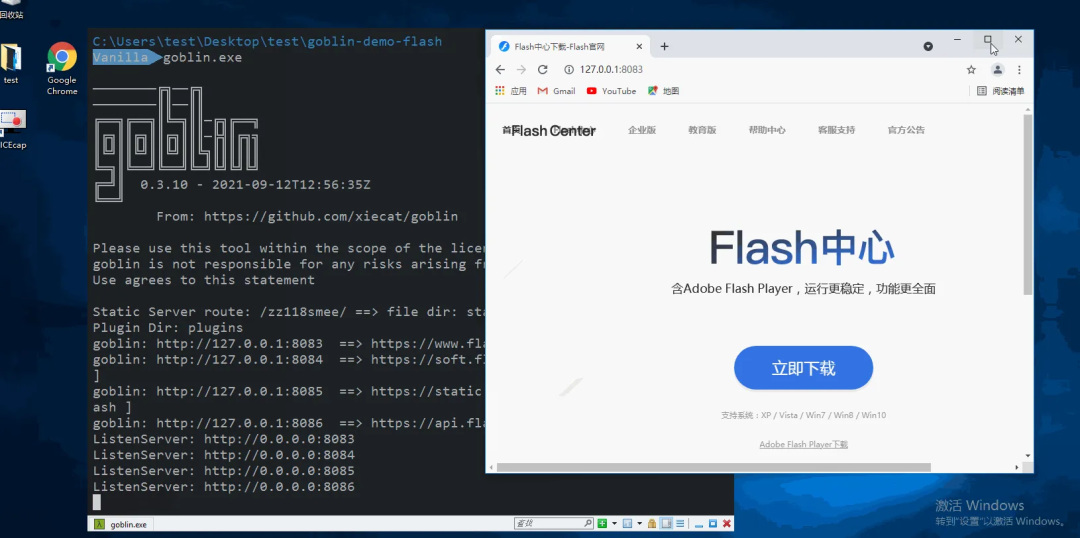1080x538 pixels.
Task: Click the 含Adobe Flash Player tagline text
Action: (803, 289)
